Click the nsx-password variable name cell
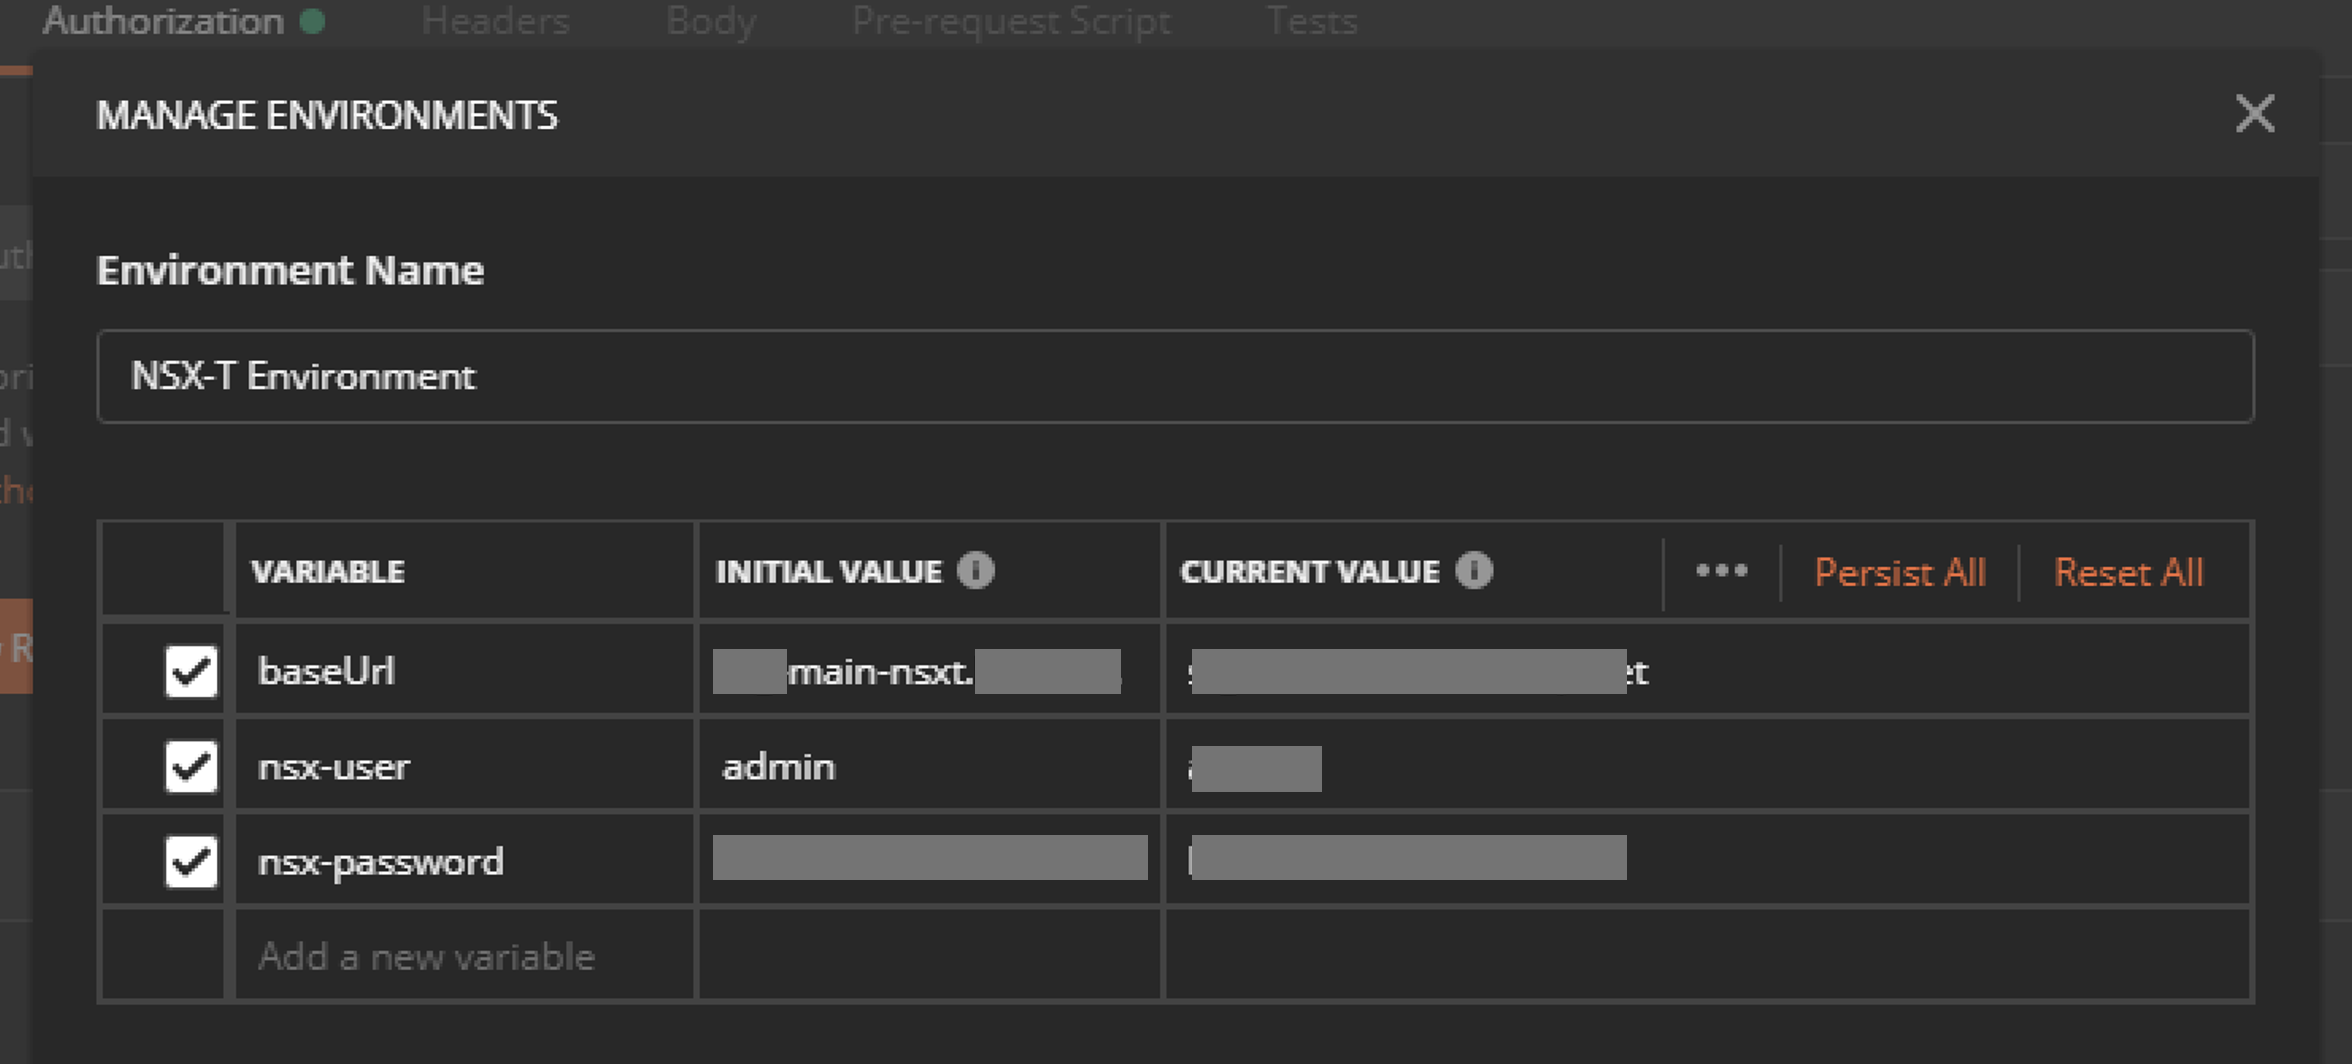This screenshot has height=1064, width=2352. coord(465,861)
